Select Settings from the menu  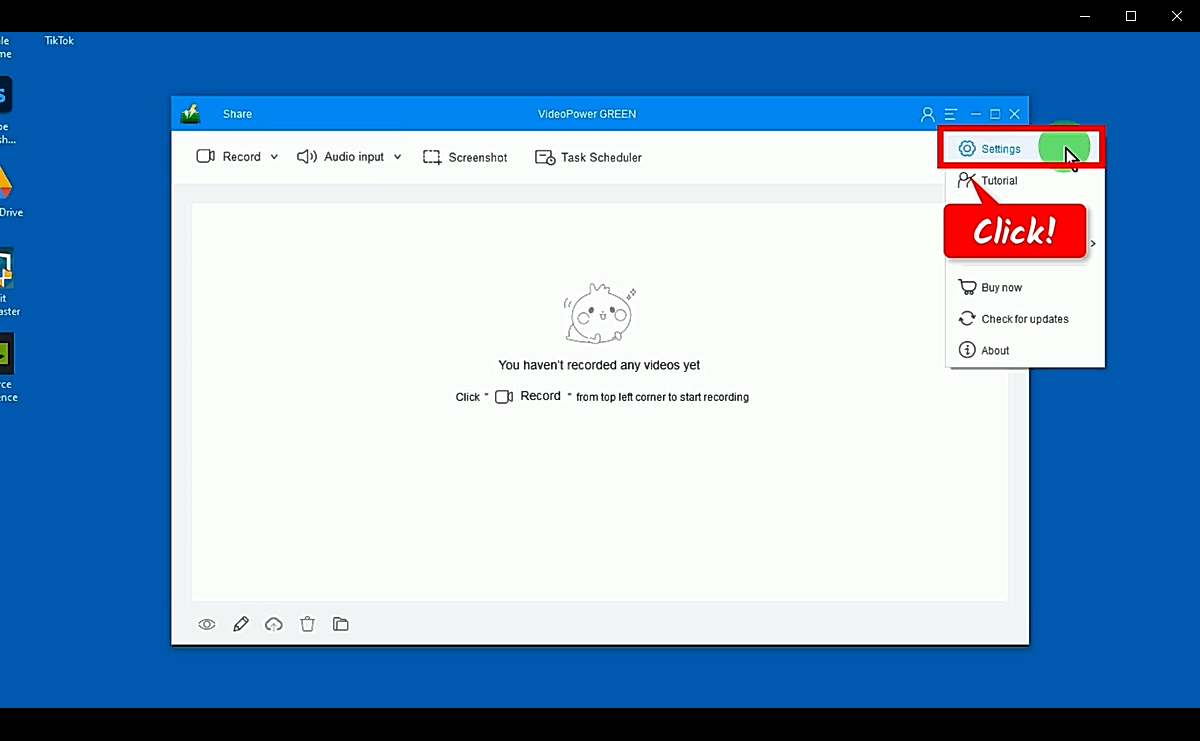click(x=999, y=148)
